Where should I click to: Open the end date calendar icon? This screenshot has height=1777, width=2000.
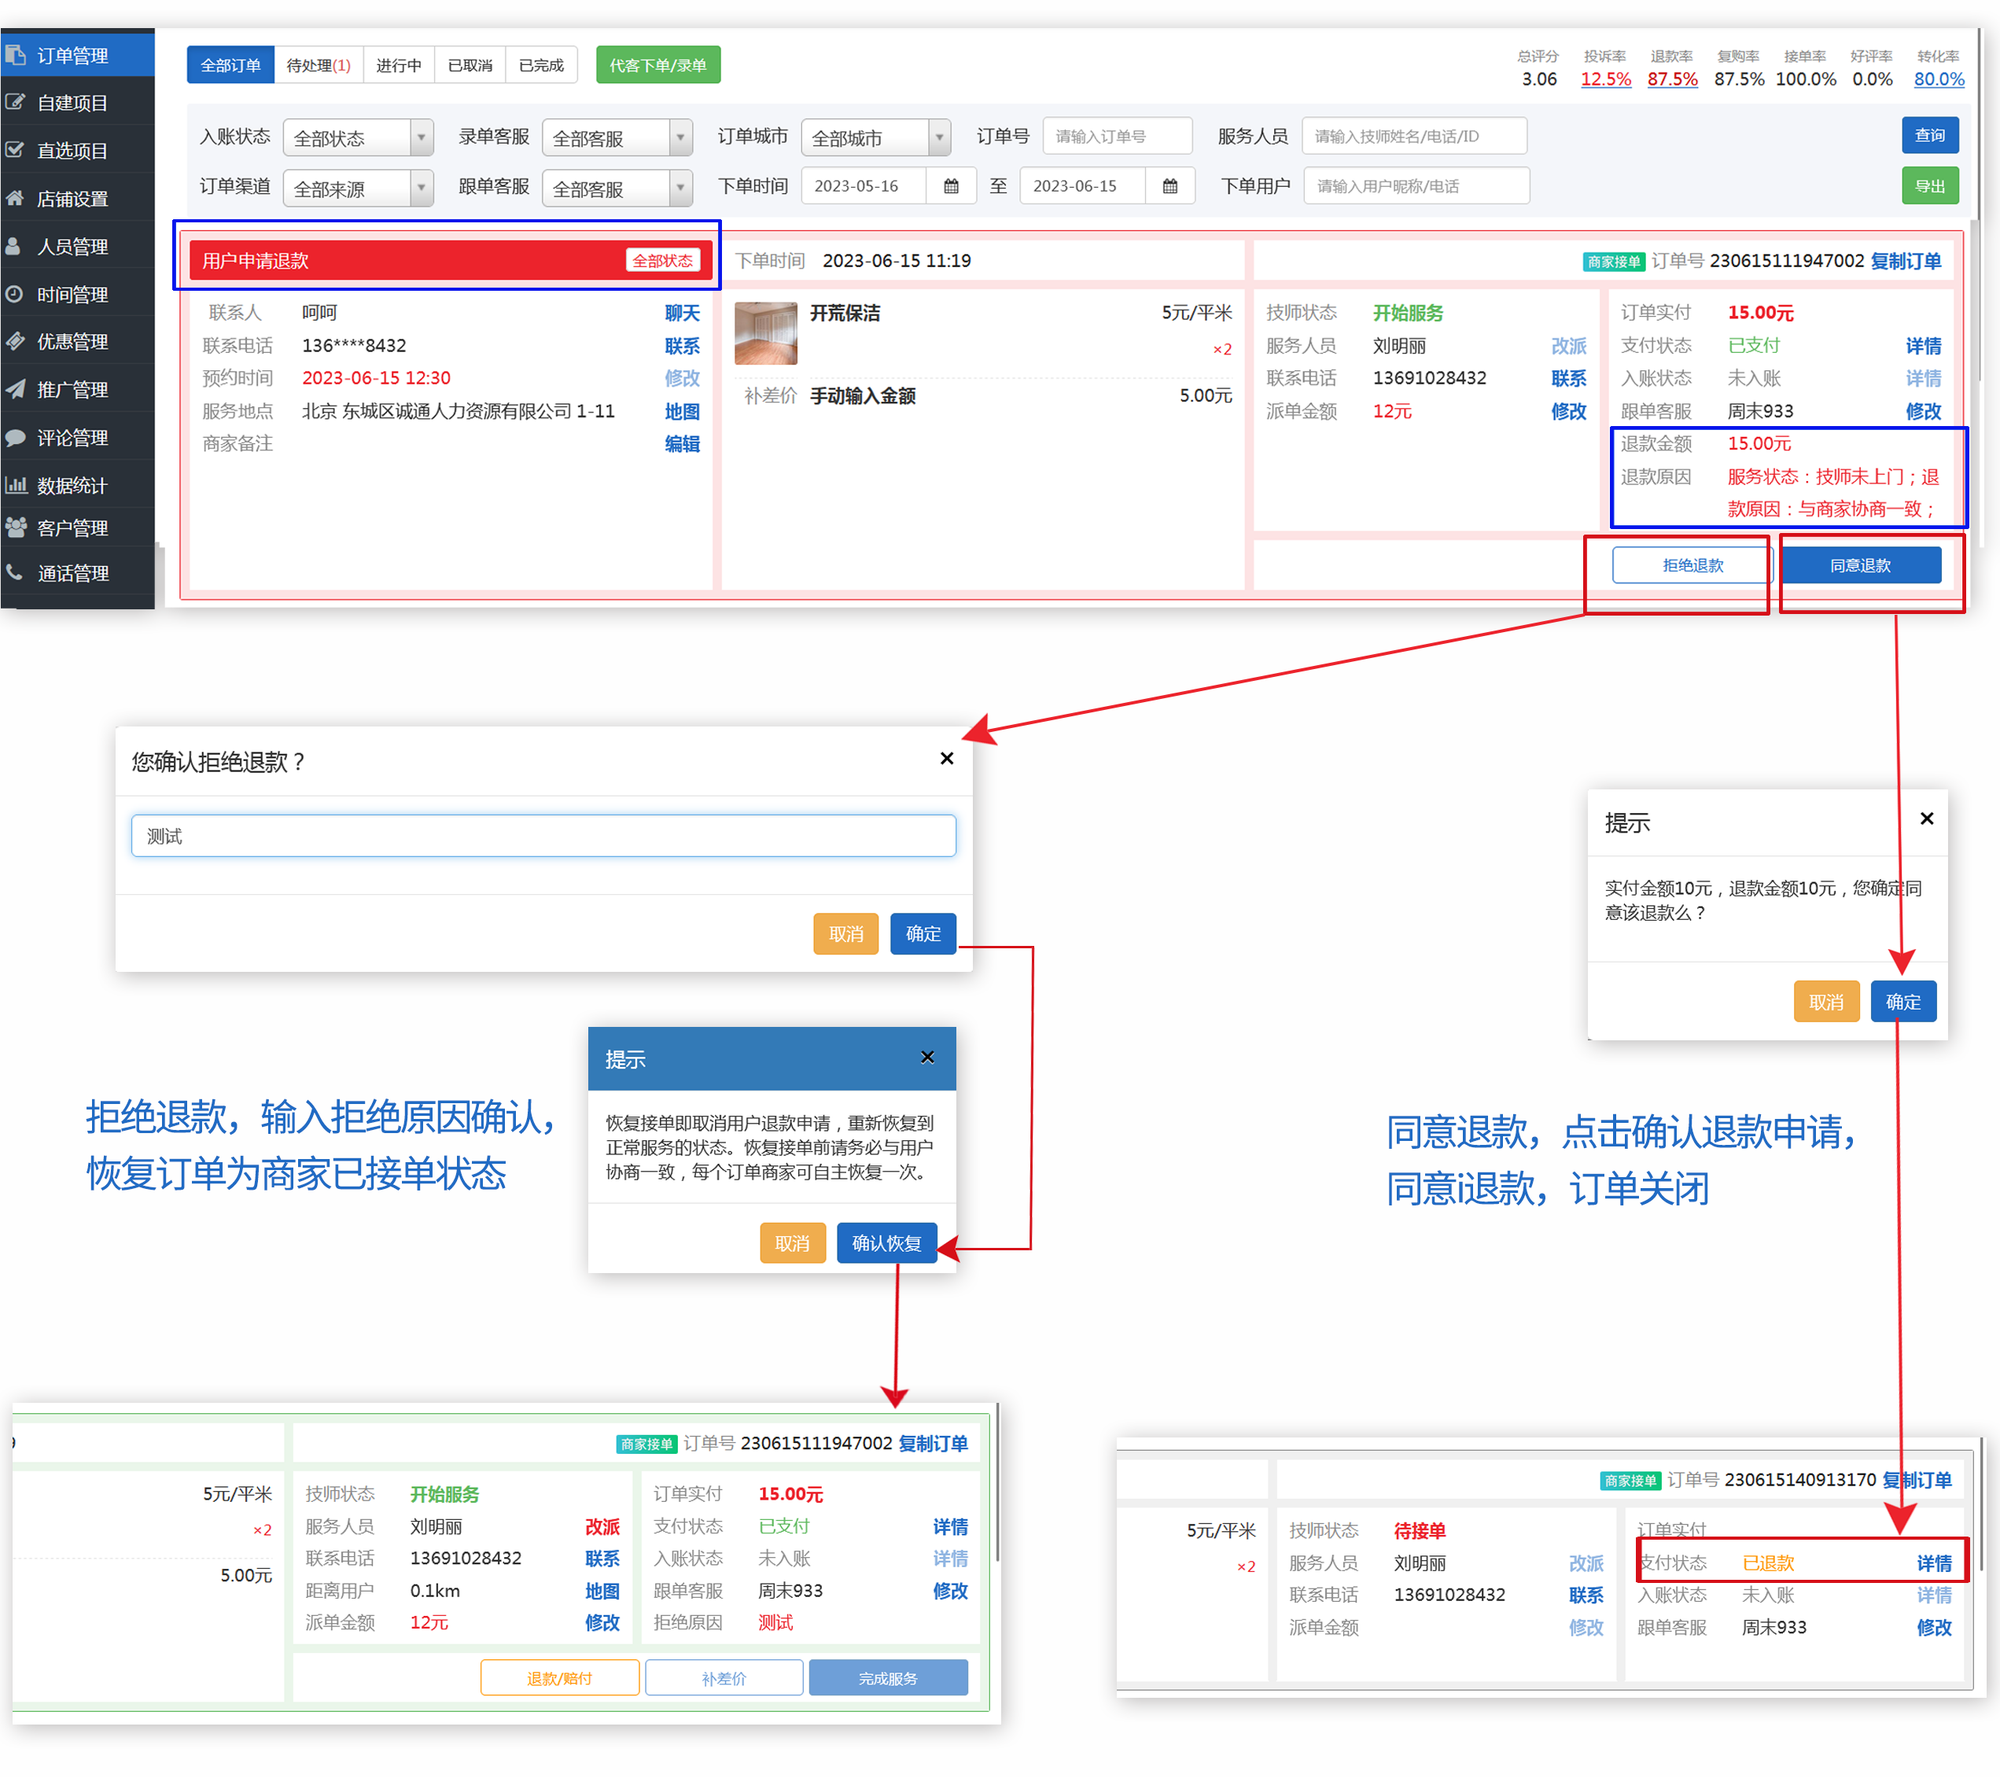pyautogui.click(x=1170, y=186)
